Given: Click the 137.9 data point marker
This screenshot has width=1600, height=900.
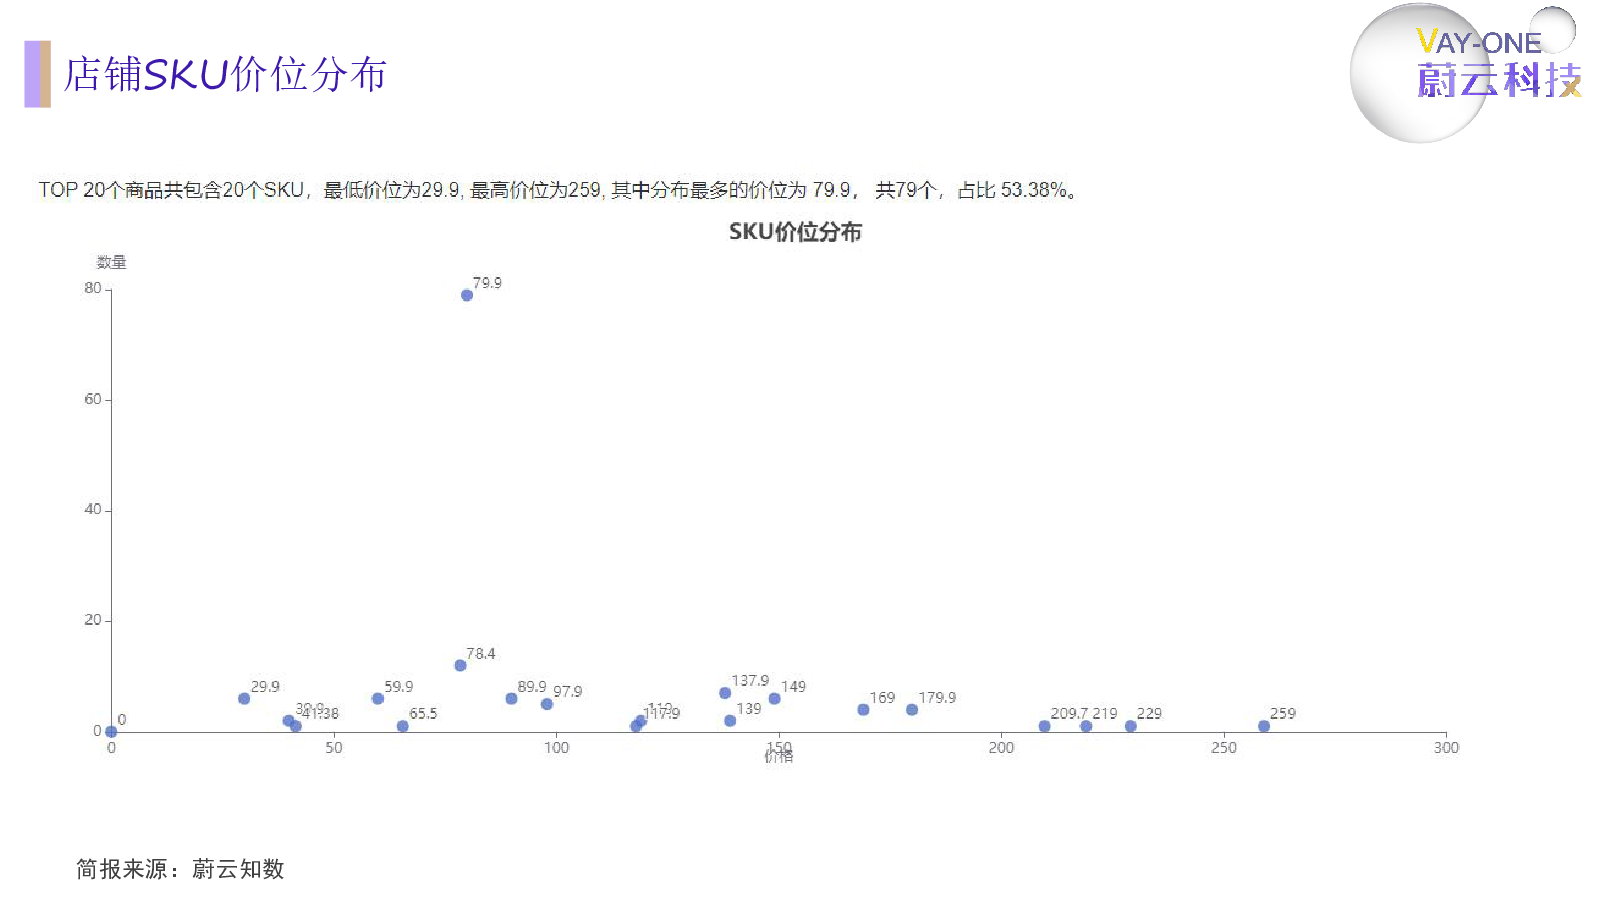Looking at the screenshot, I should click(x=724, y=691).
